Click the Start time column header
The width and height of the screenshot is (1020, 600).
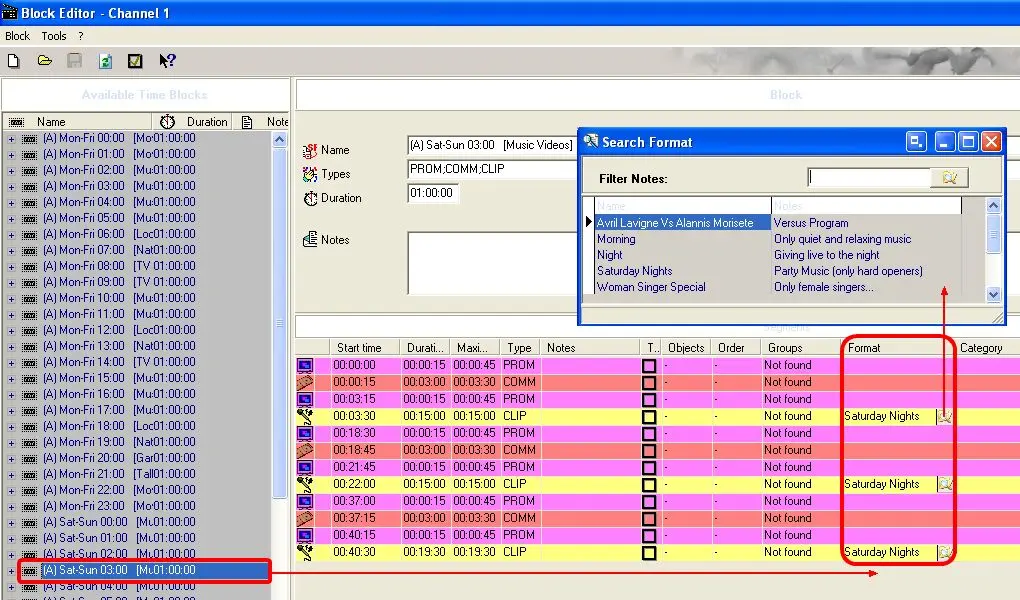[359, 348]
